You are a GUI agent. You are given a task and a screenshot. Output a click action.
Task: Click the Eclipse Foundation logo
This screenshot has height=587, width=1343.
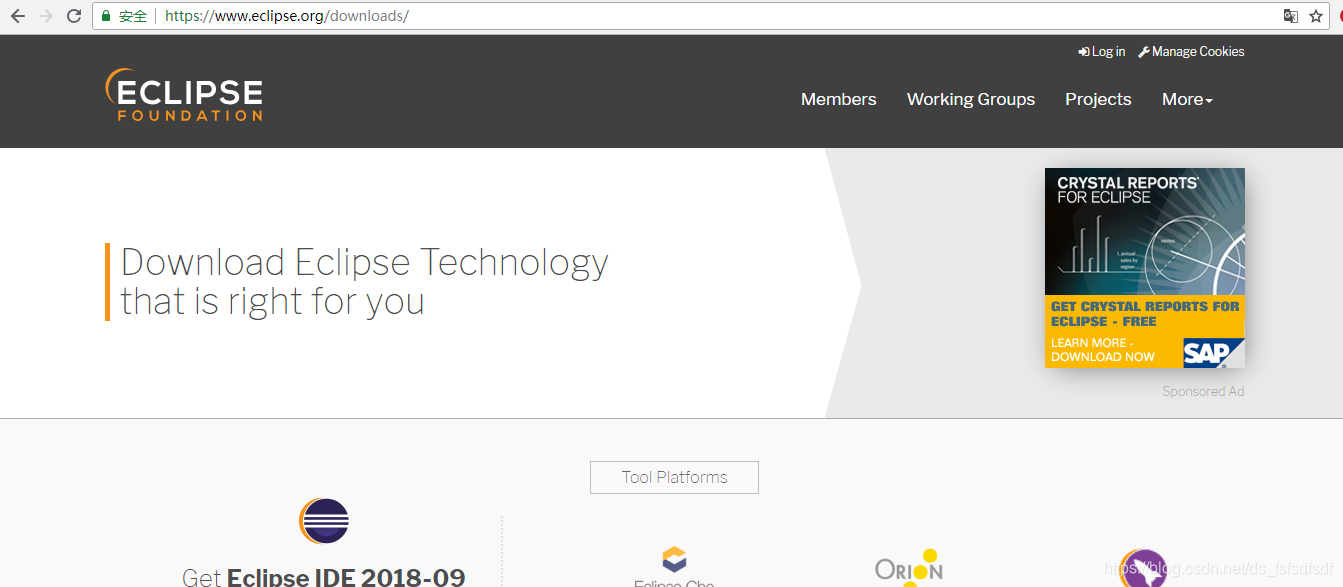[184, 95]
